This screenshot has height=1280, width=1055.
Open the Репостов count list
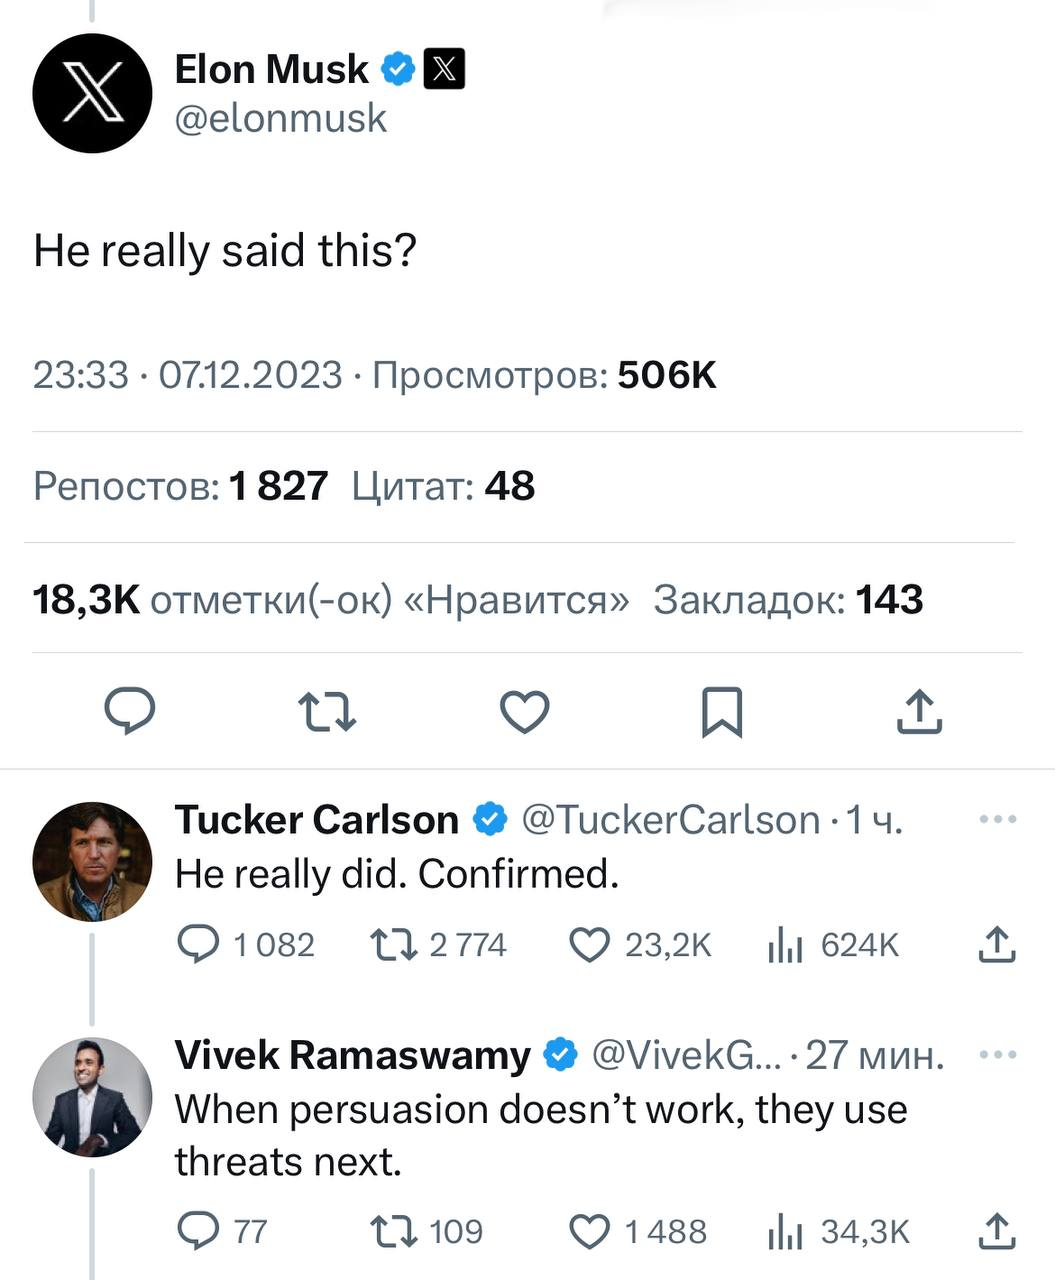point(180,487)
